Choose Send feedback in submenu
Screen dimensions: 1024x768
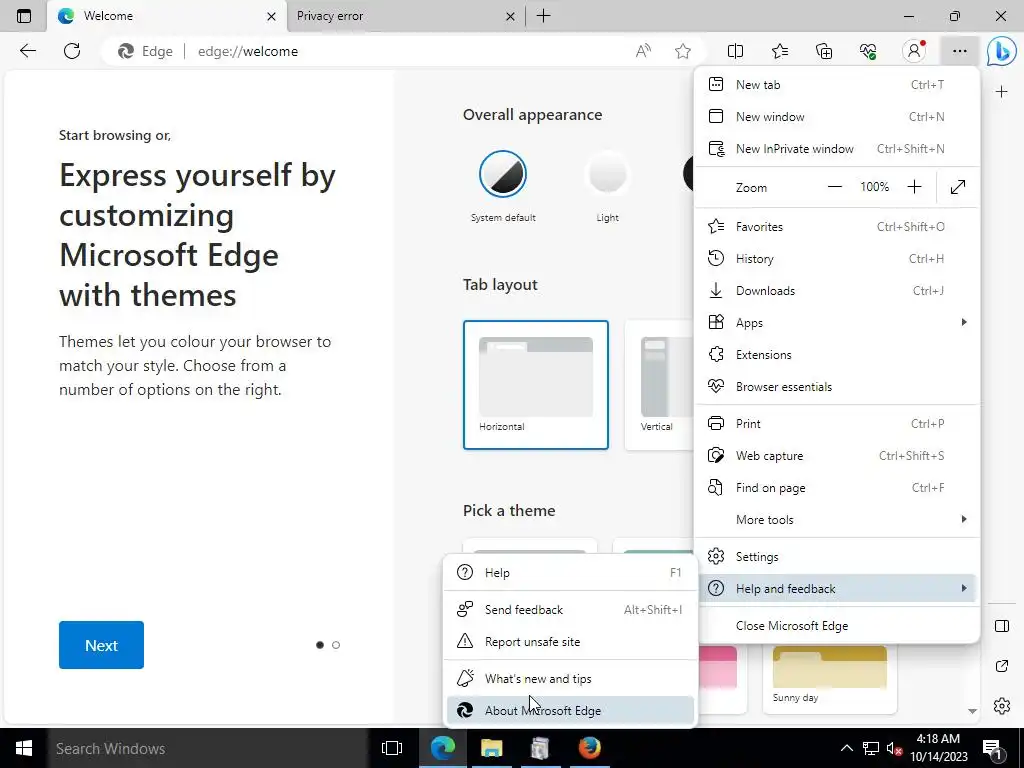click(x=570, y=609)
